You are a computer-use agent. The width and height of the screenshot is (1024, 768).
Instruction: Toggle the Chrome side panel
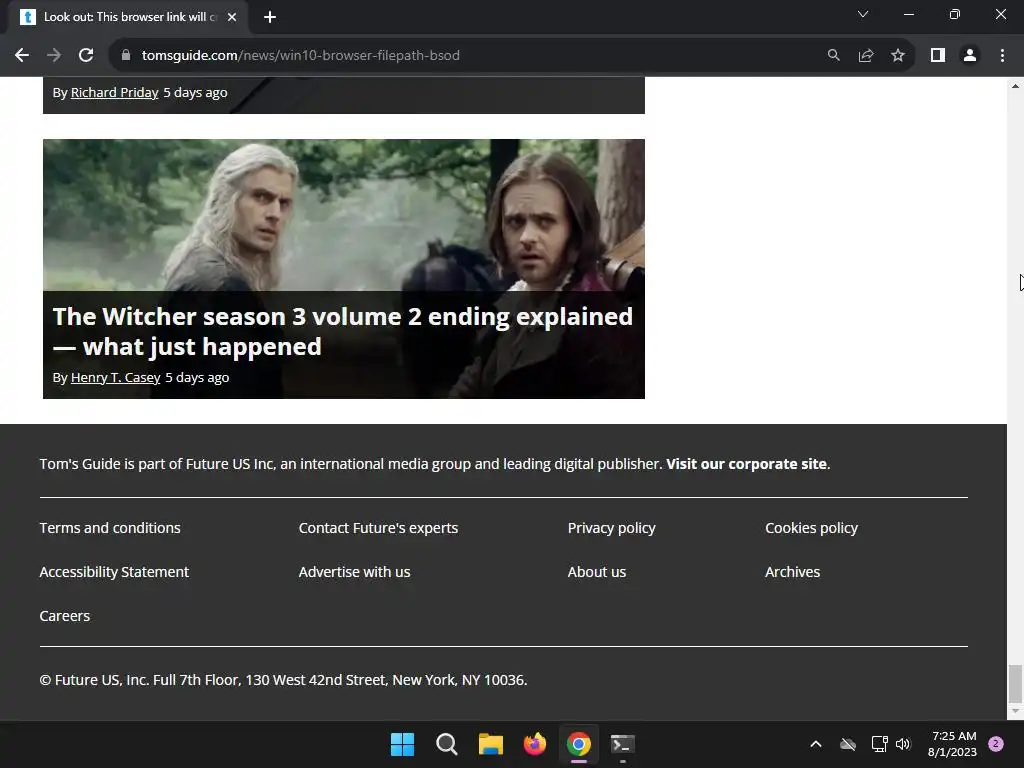point(938,56)
